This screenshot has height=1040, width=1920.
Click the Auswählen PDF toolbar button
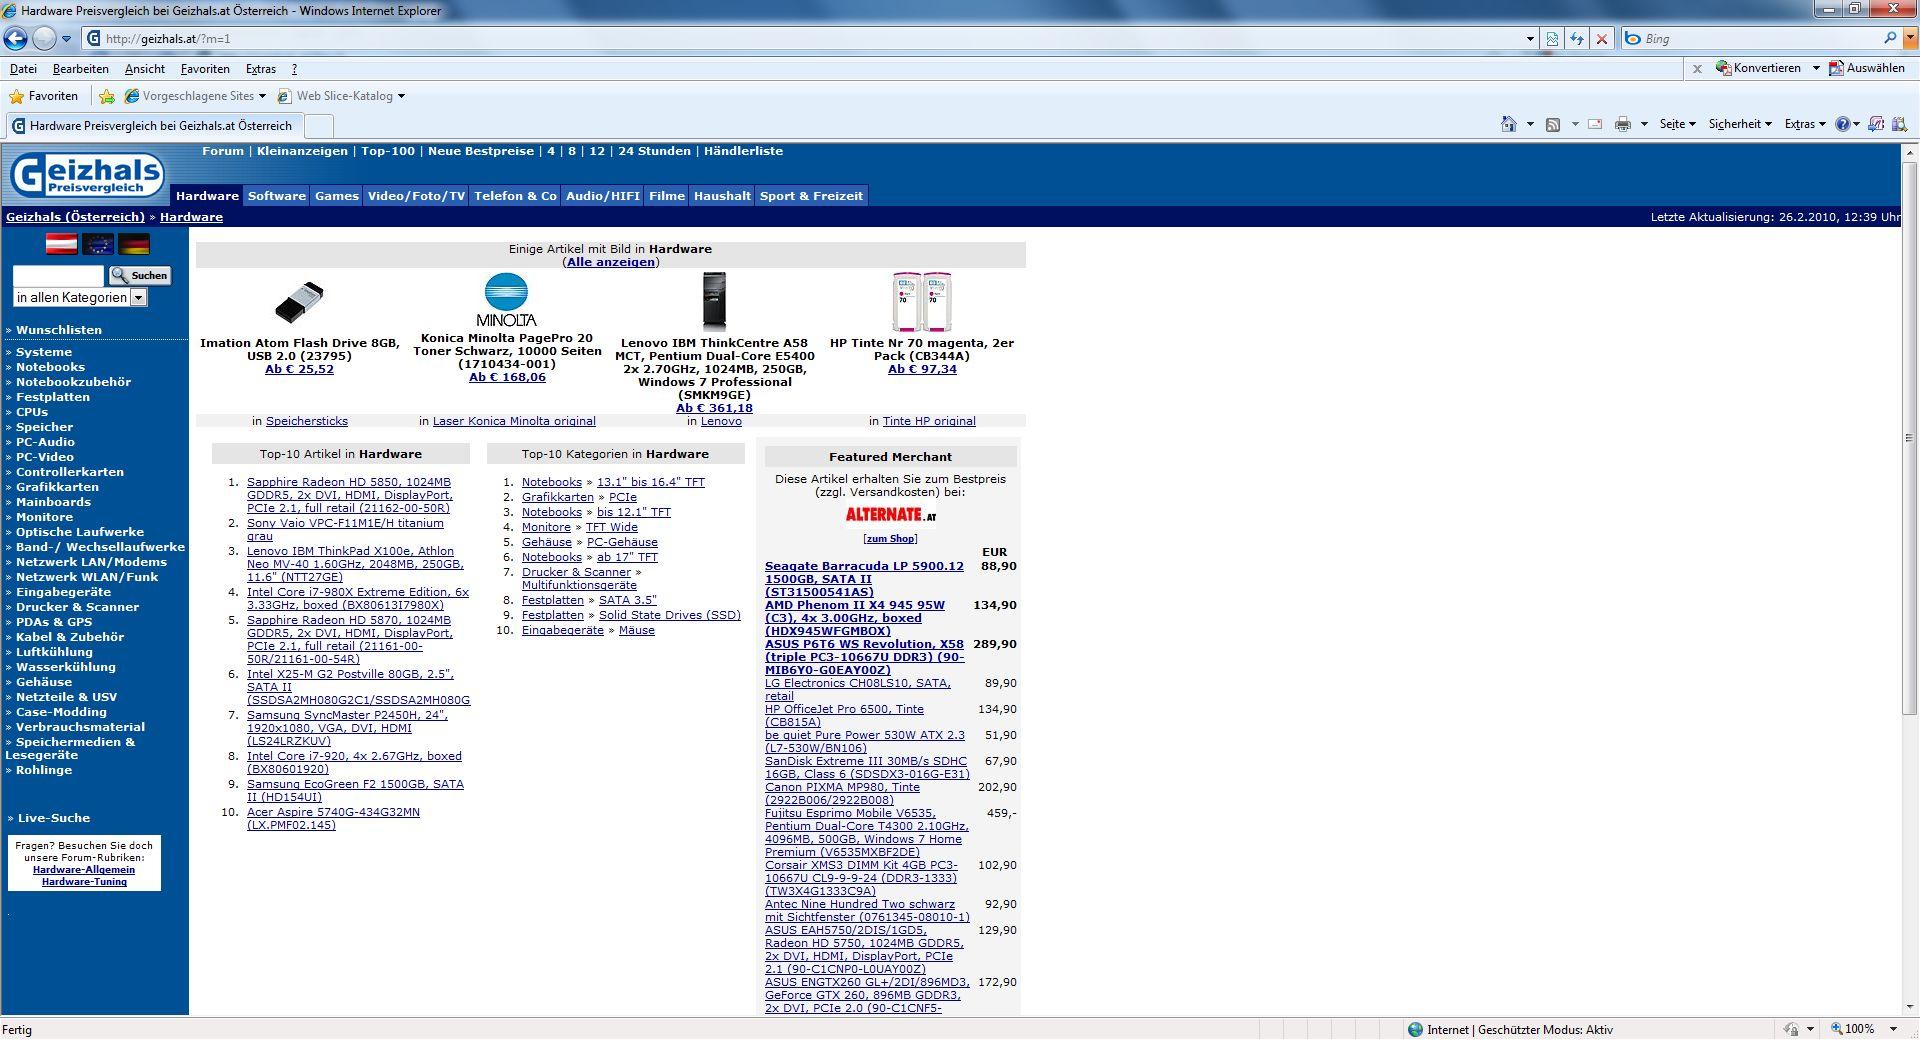point(1866,68)
